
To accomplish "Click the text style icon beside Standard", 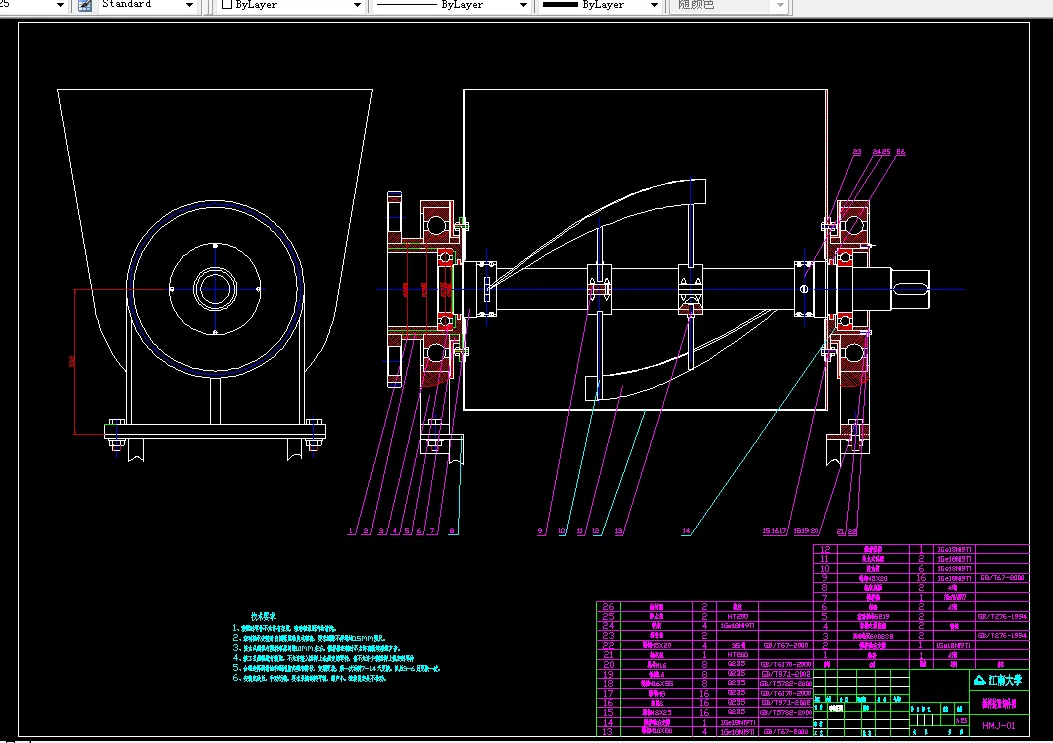I will point(84,5).
